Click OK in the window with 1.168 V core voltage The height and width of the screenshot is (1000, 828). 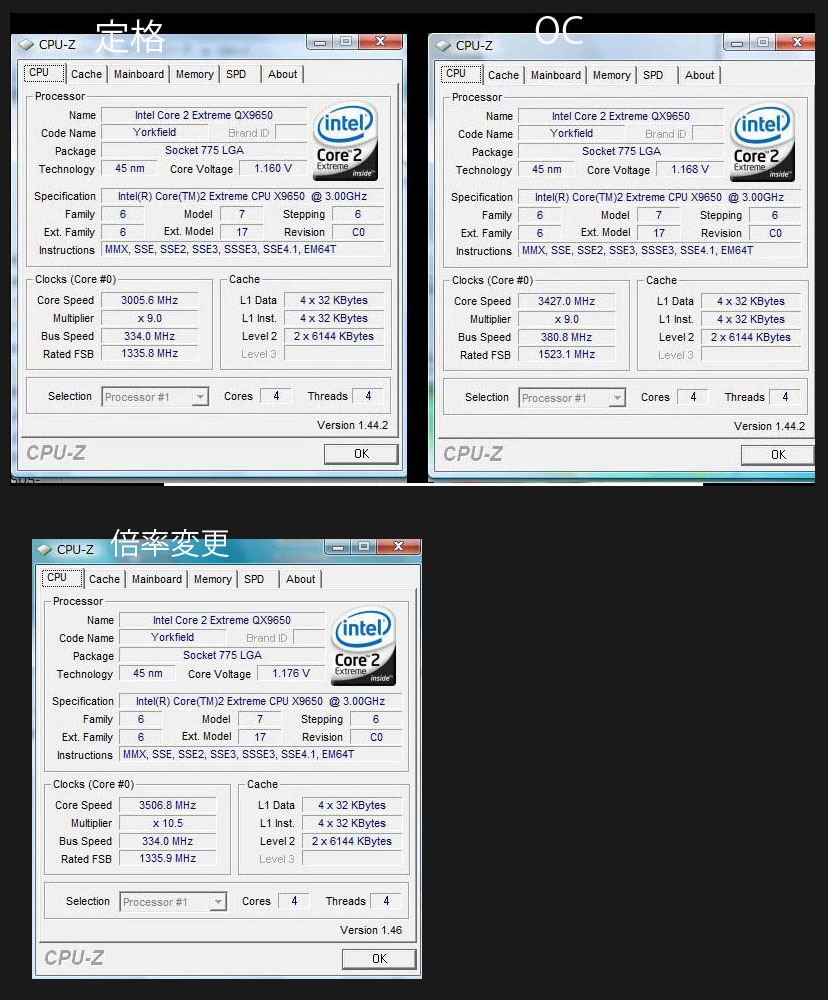(778, 455)
